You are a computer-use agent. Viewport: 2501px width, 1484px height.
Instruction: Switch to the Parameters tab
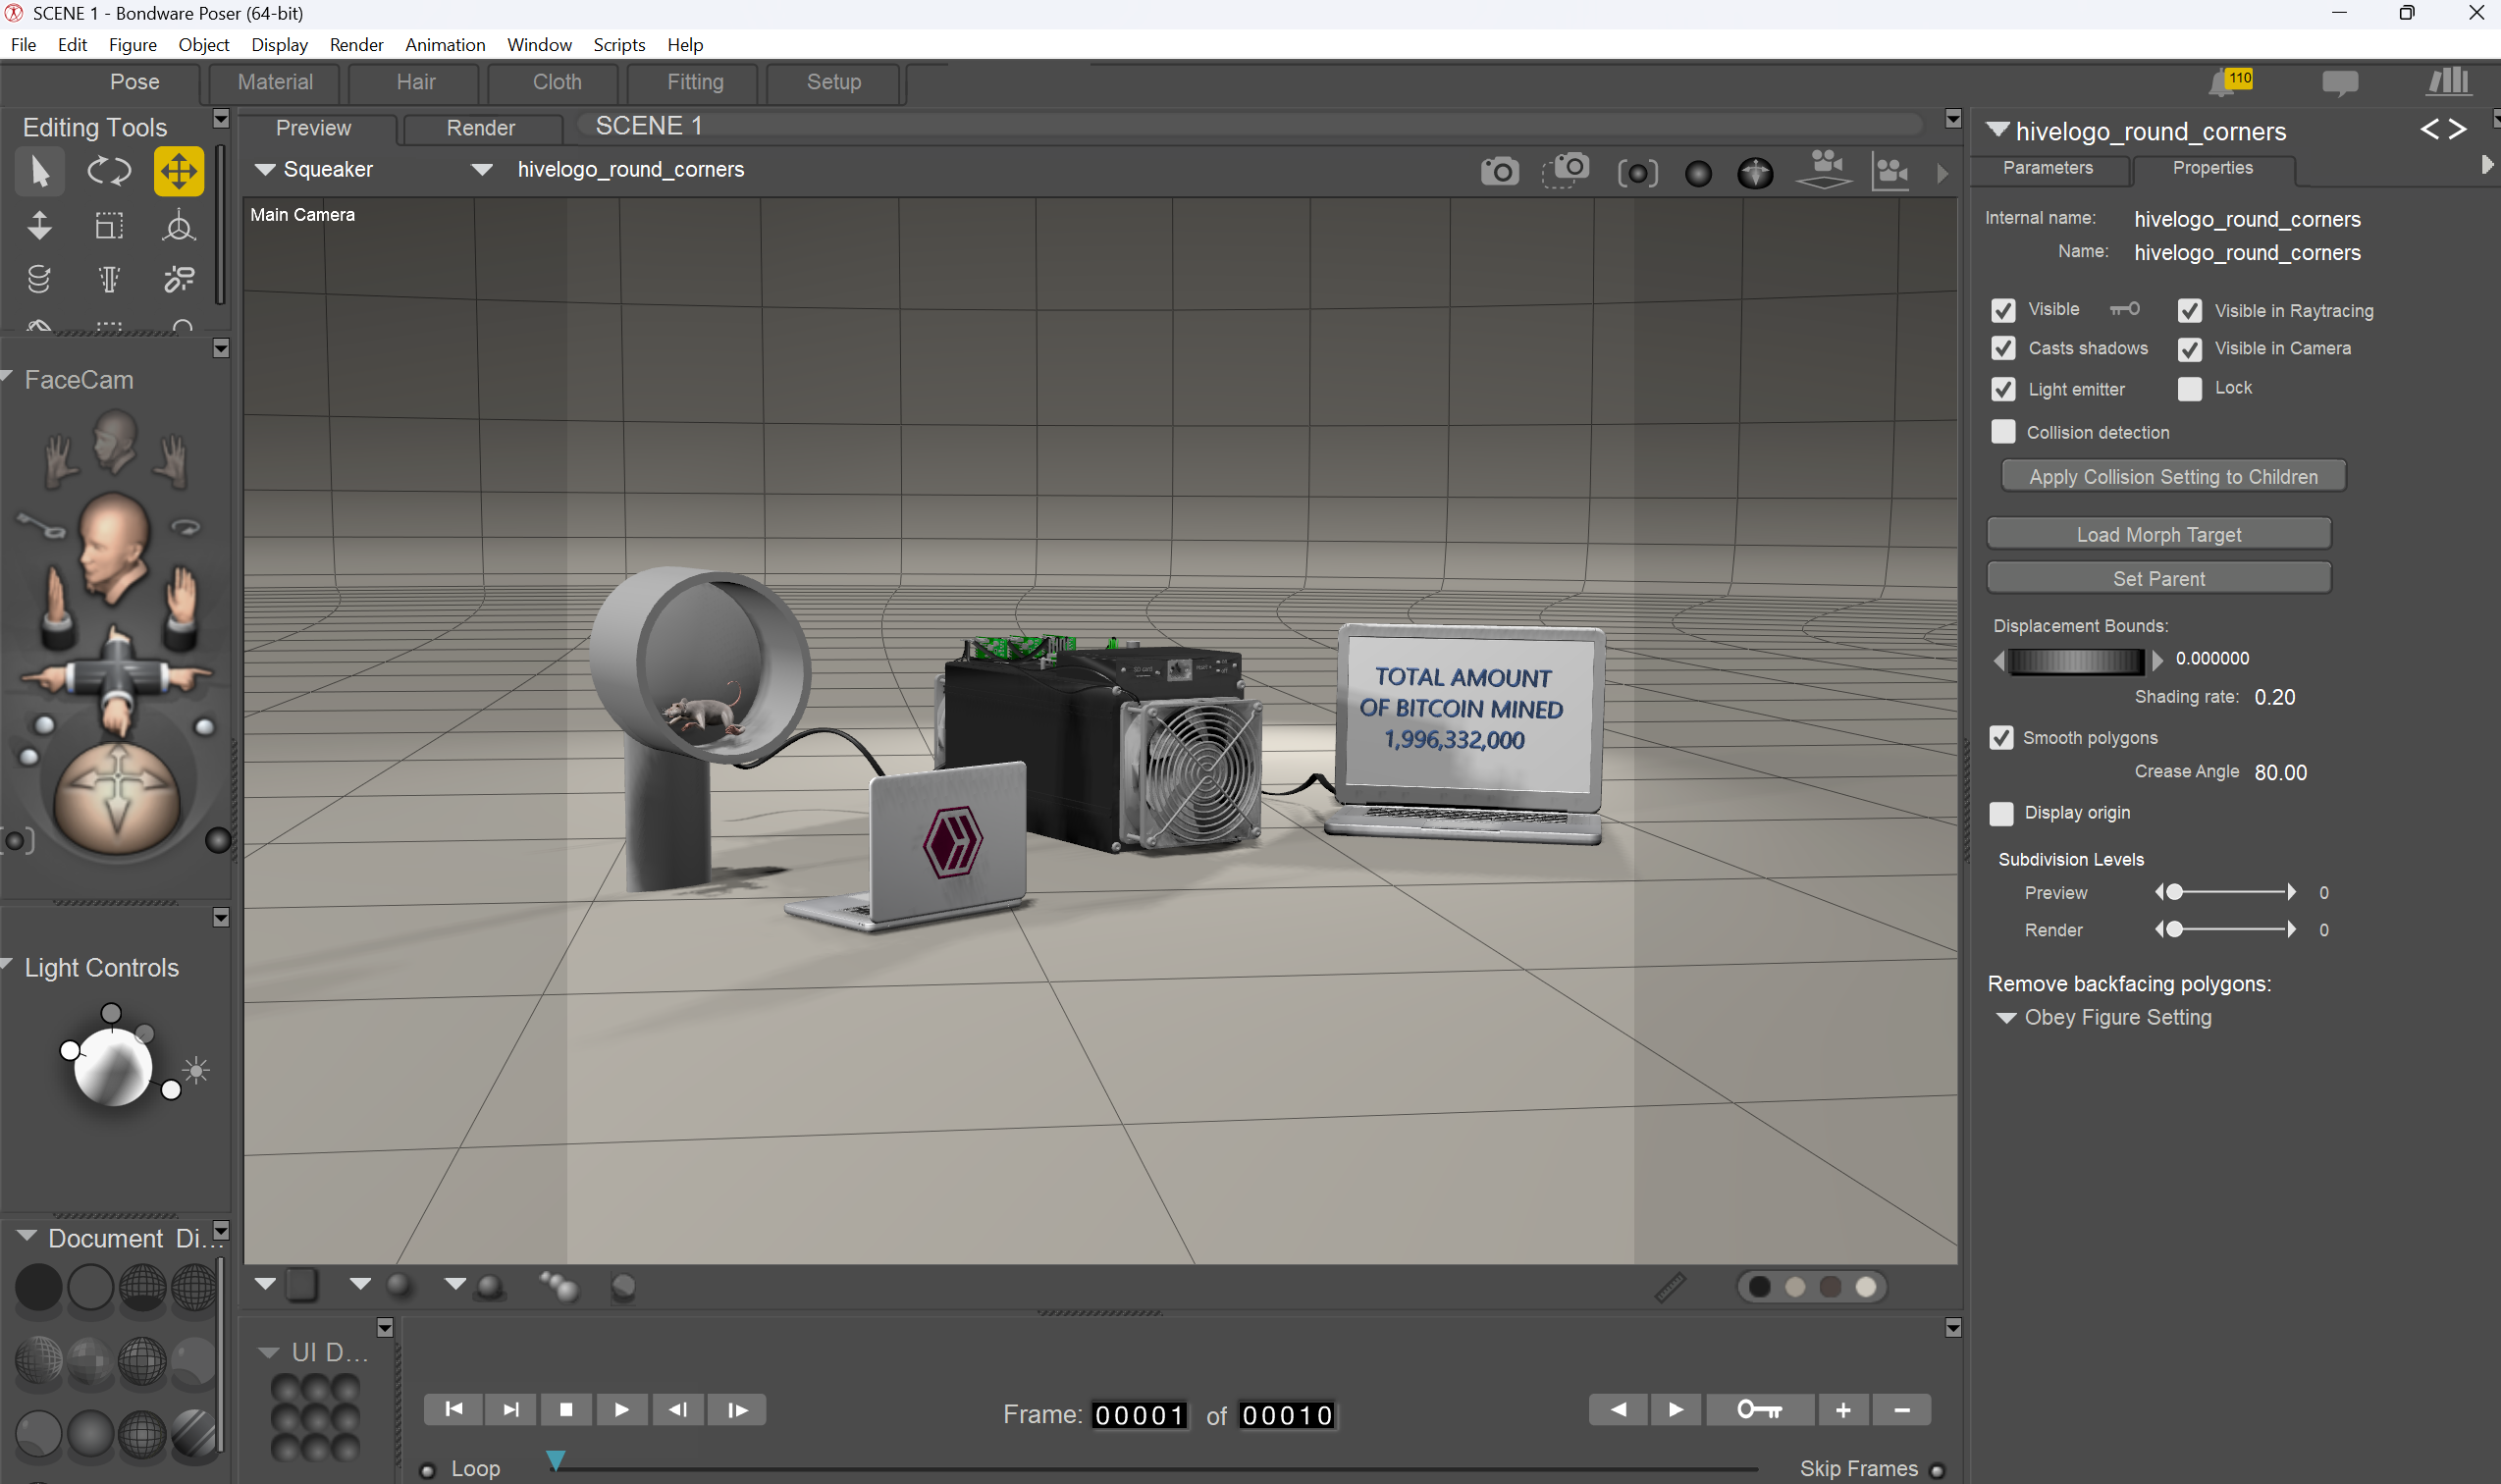(x=2048, y=168)
